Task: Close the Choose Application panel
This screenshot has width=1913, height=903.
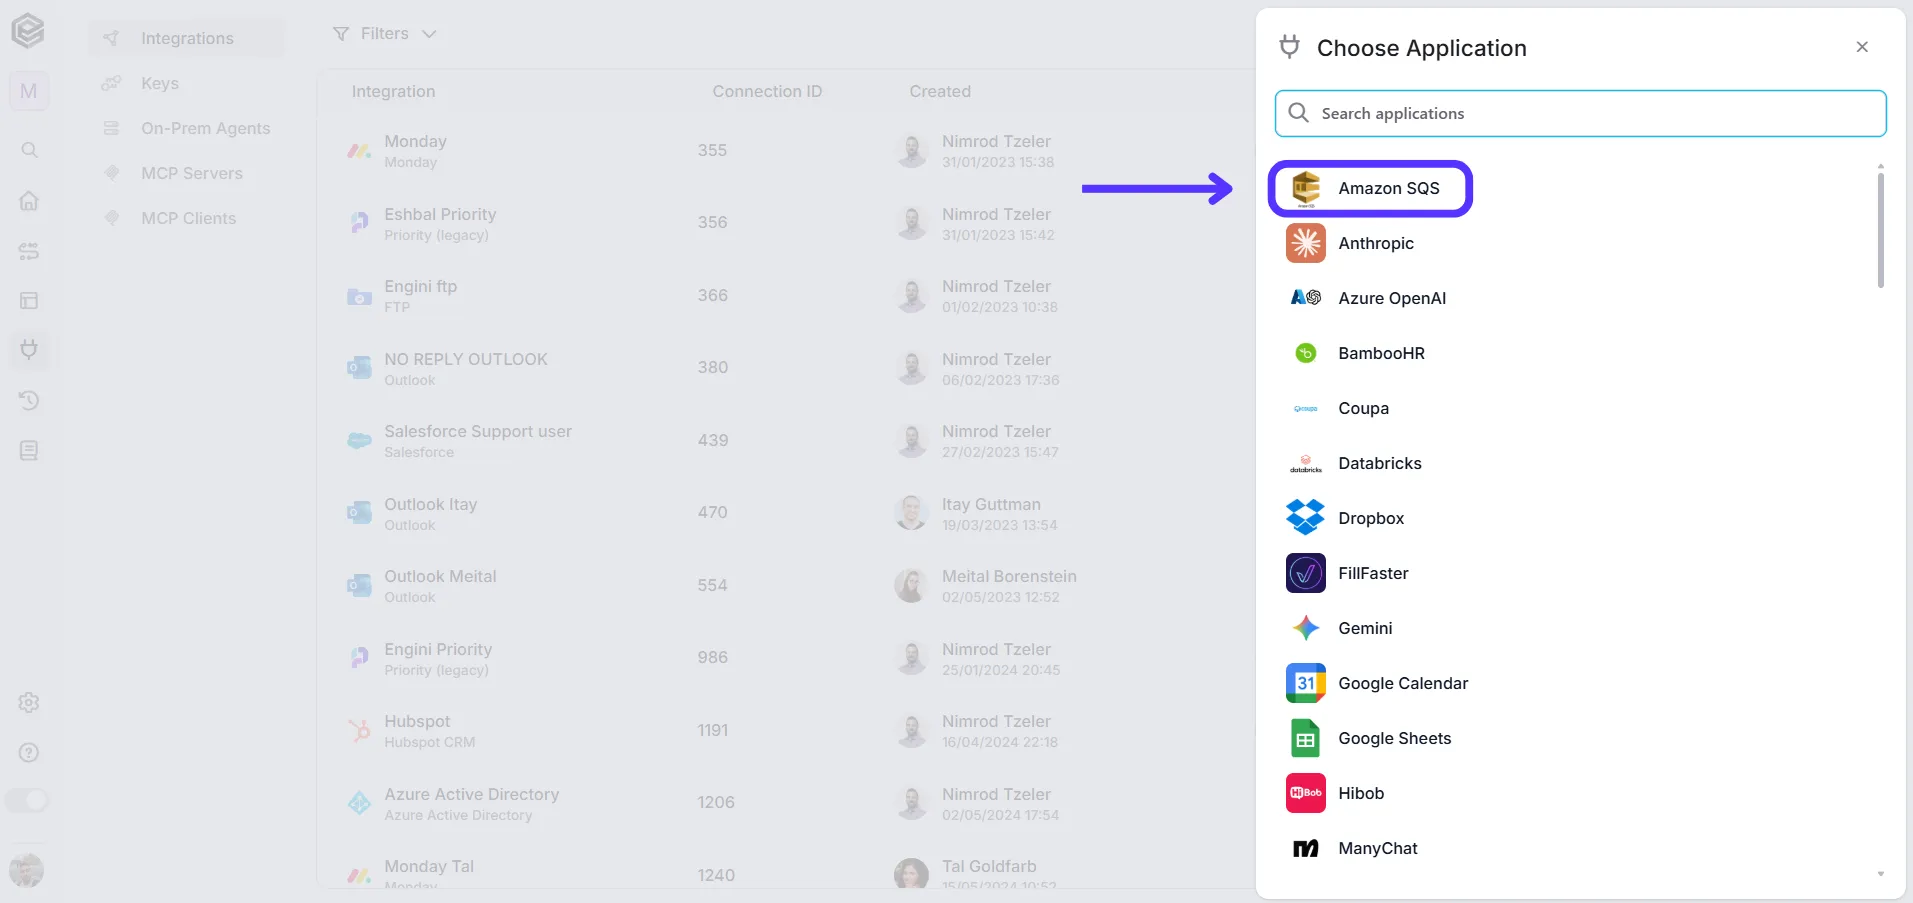Action: 1862,47
